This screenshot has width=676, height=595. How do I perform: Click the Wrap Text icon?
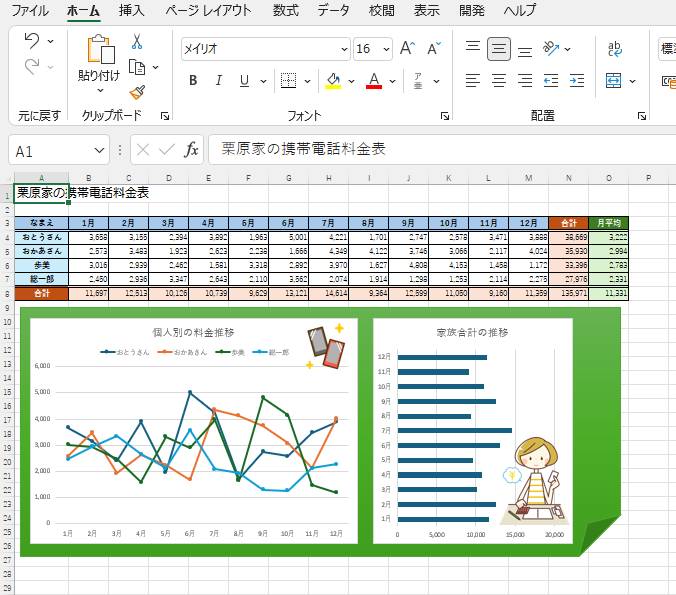(614, 48)
